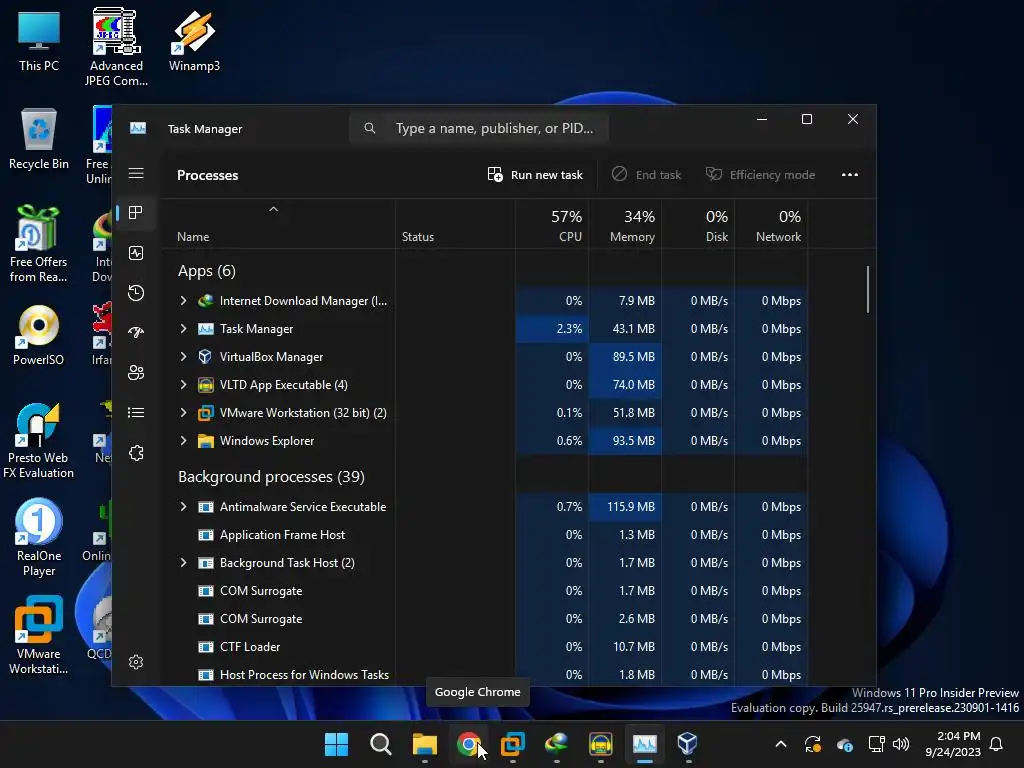Viewport: 1024px width, 768px height.
Task: Click the 2.3% CPU cell
Action: click(552, 328)
